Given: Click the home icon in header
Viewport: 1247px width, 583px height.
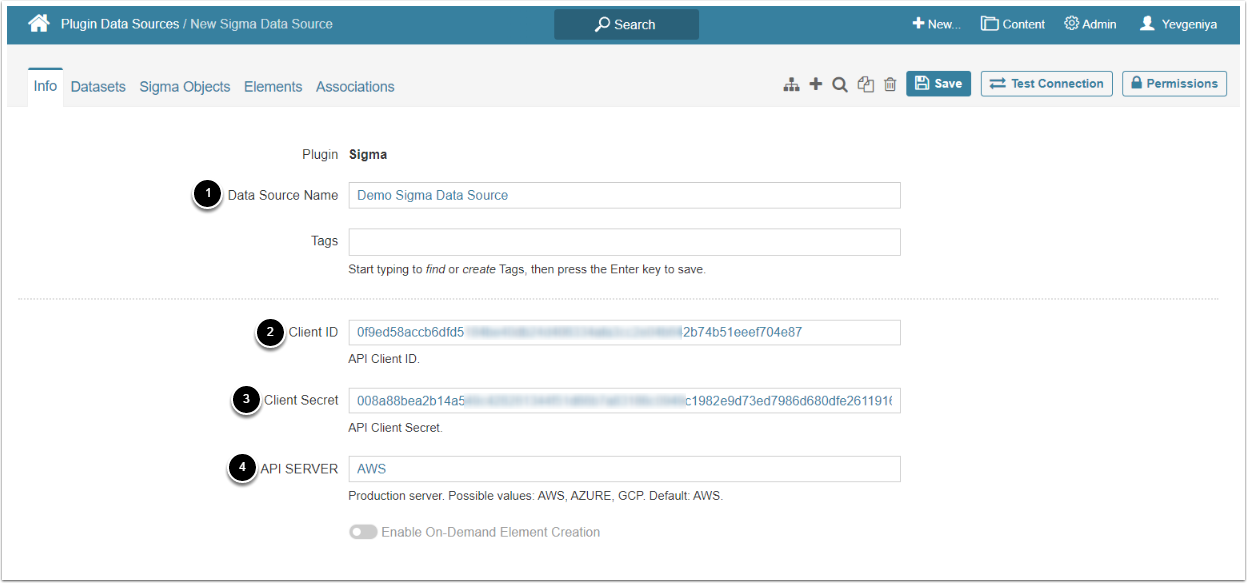Looking at the screenshot, I should tap(38, 23).
